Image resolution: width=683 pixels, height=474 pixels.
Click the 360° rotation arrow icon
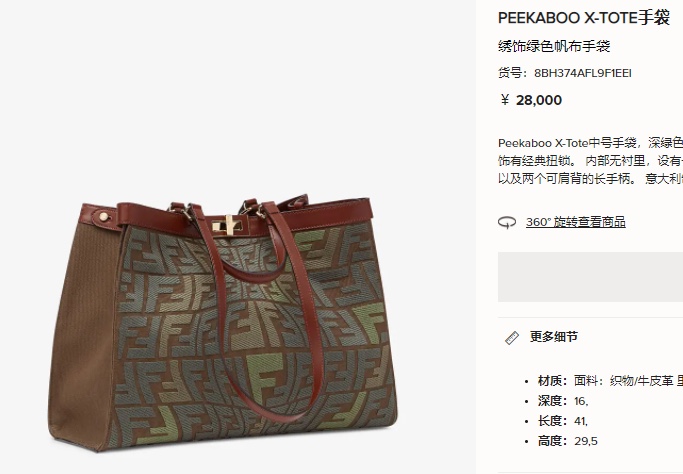(507, 223)
